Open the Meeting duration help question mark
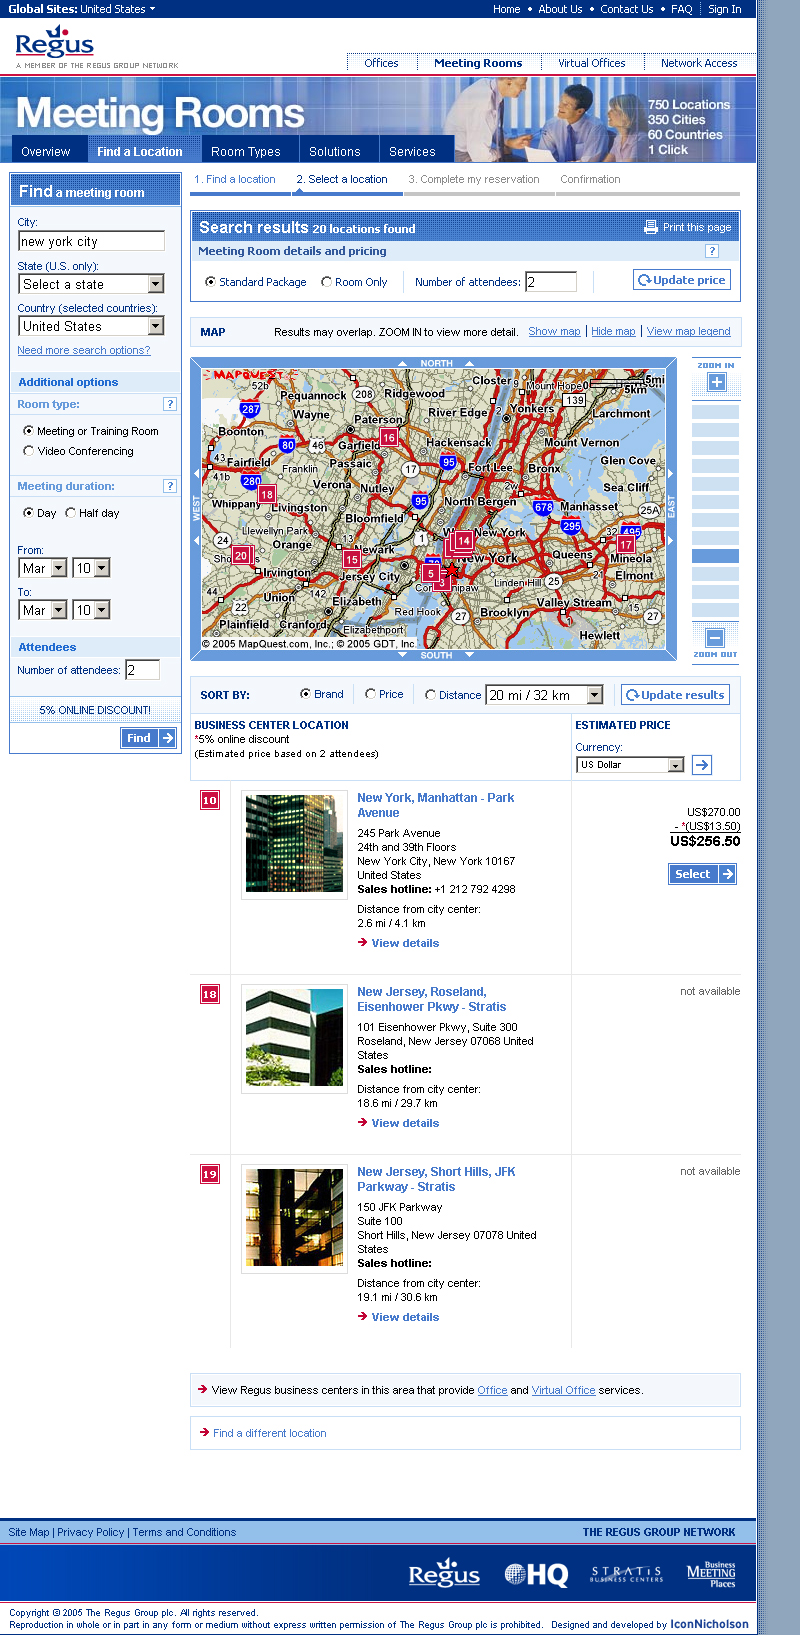The image size is (800, 1635). point(170,486)
